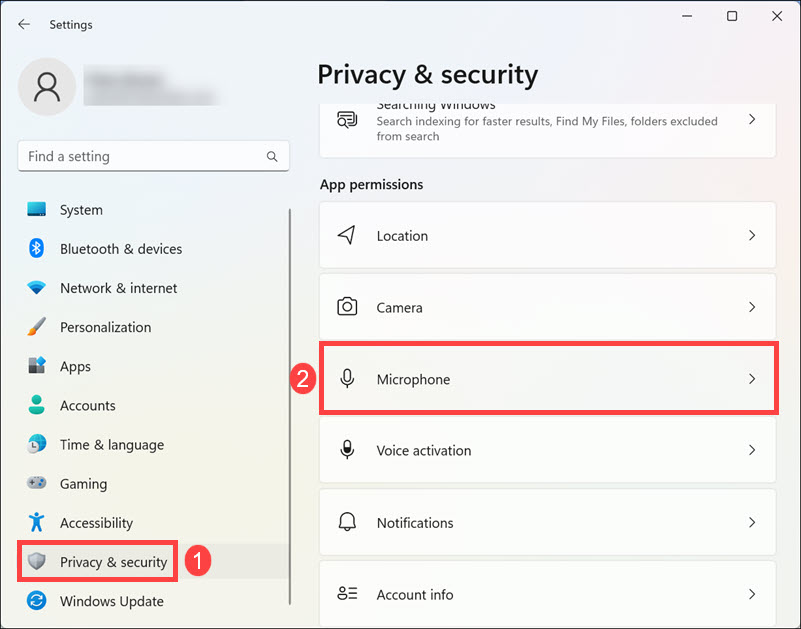Open Notifications chevron arrow
This screenshot has height=629, width=801.
point(752,522)
